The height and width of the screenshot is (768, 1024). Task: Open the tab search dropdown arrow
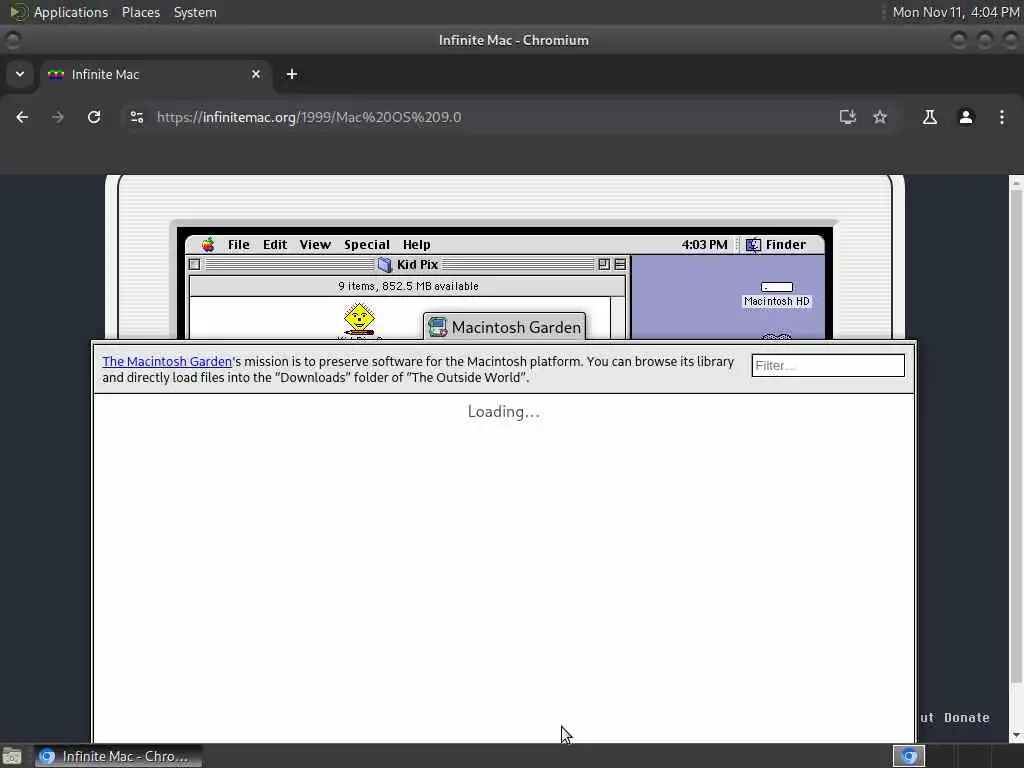point(20,74)
